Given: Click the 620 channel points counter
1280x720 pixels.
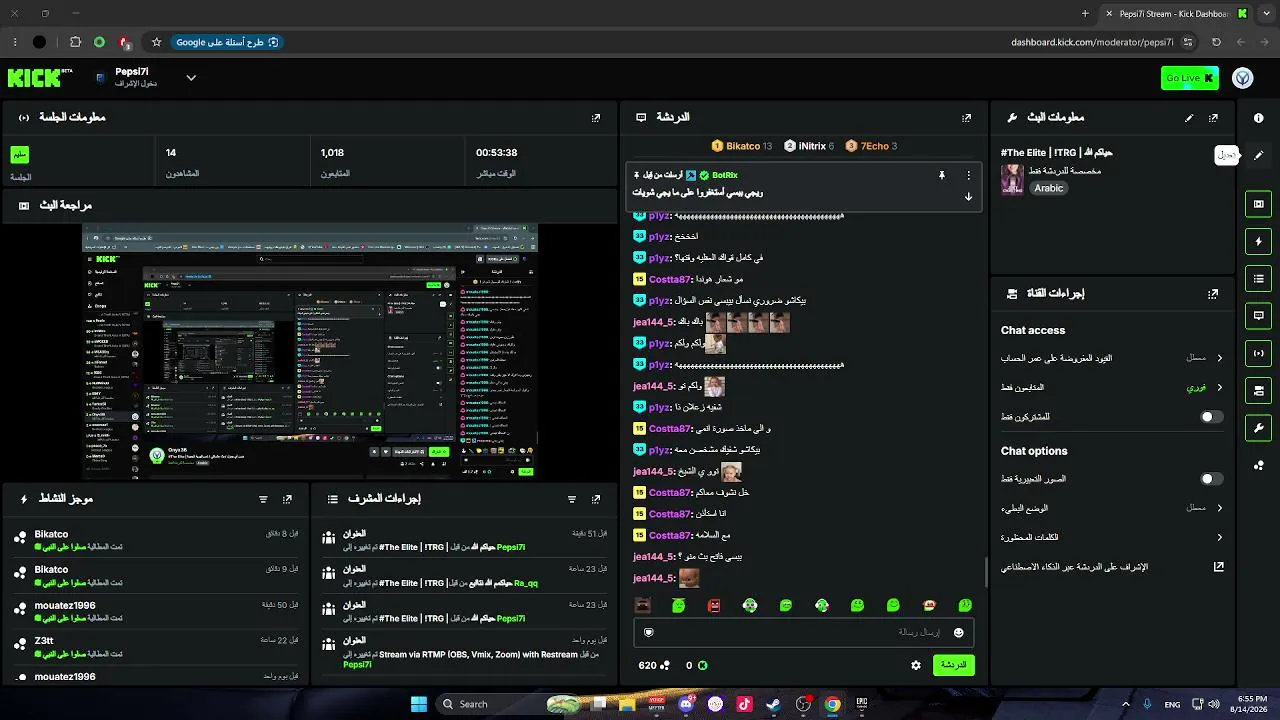Looking at the screenshot, I should (x=654, y=665).
